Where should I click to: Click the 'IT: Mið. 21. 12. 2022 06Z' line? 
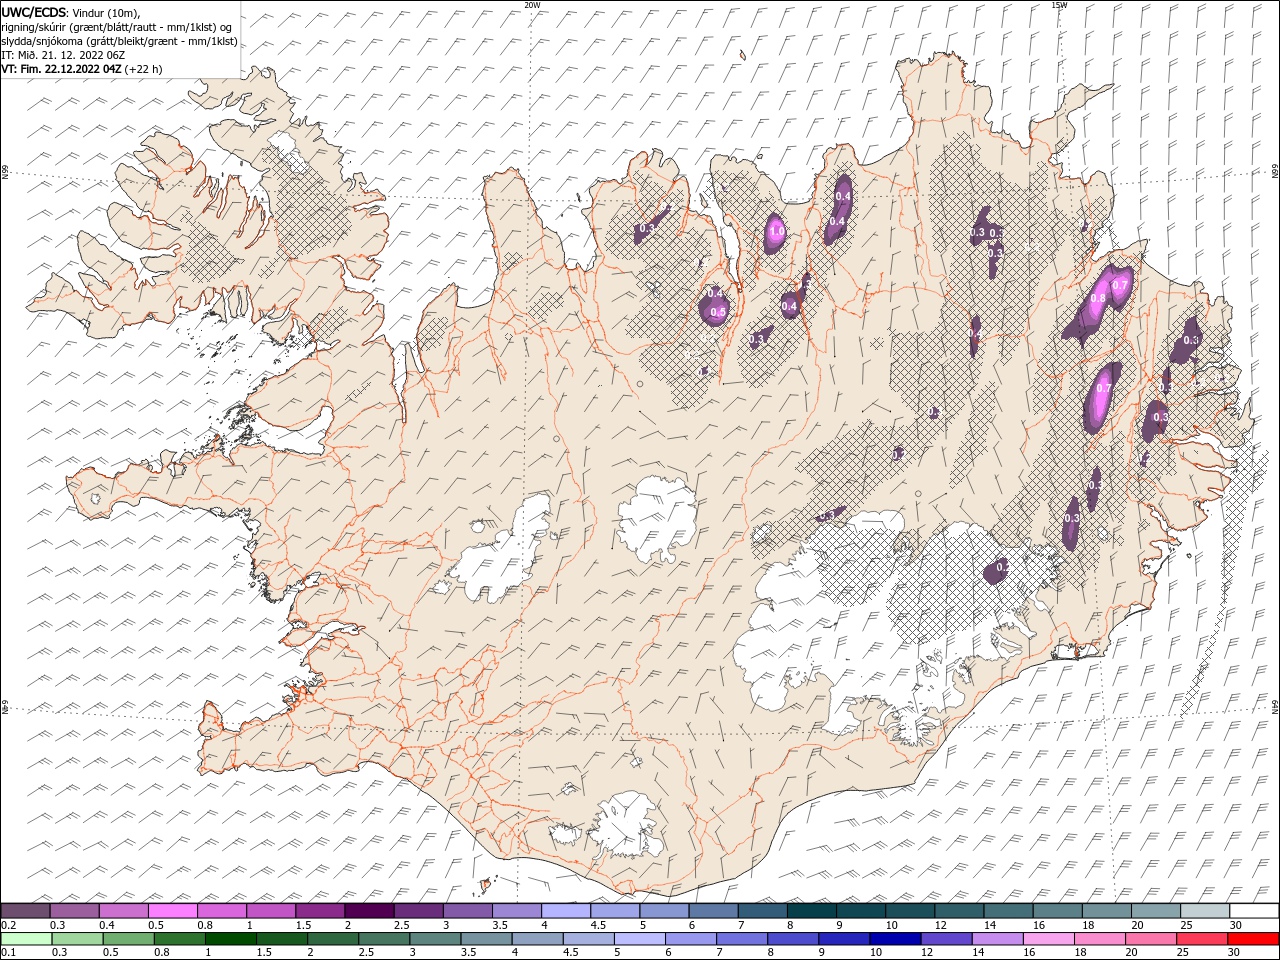tap(62, 55)
